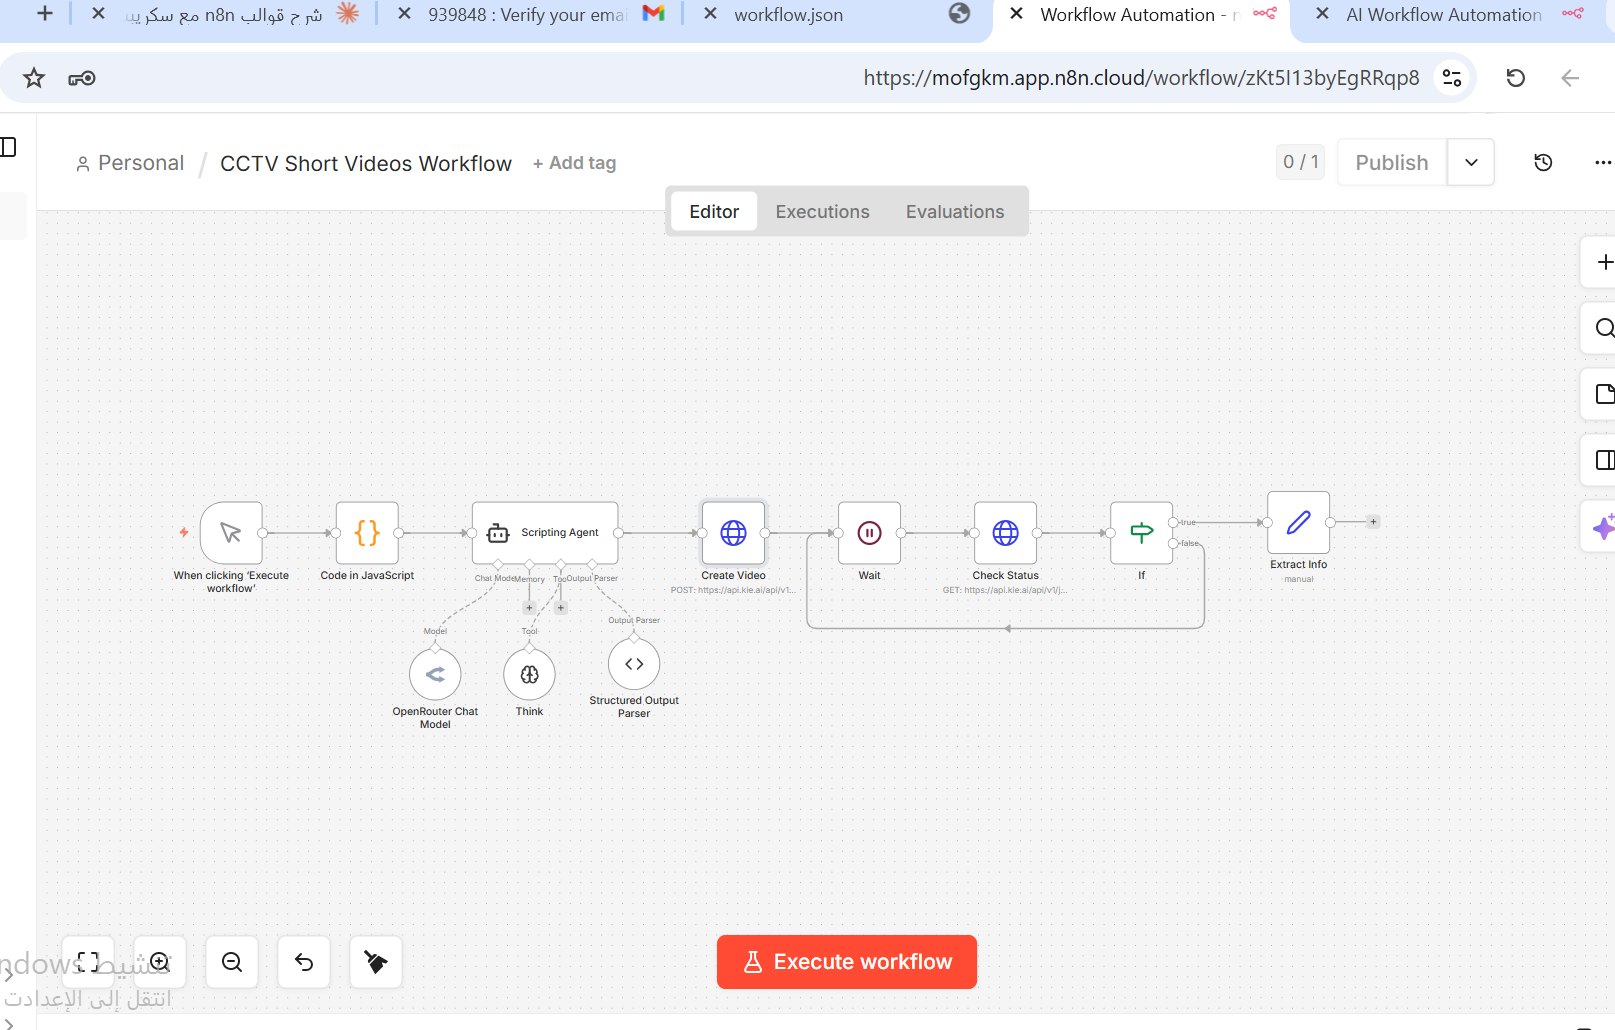Open the If condition node
This screenshot has width=1615, height=1030.
(x=1141, y=533)
